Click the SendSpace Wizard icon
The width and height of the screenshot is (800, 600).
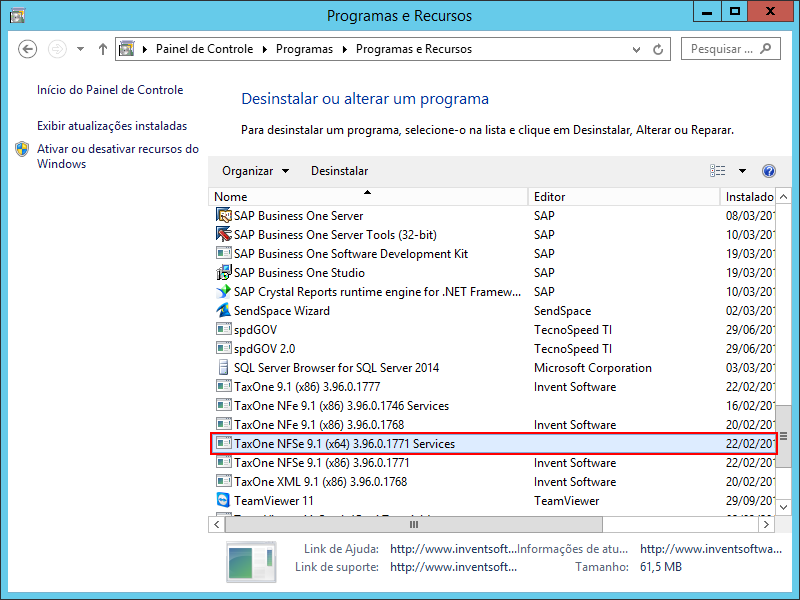pos(223,310)
